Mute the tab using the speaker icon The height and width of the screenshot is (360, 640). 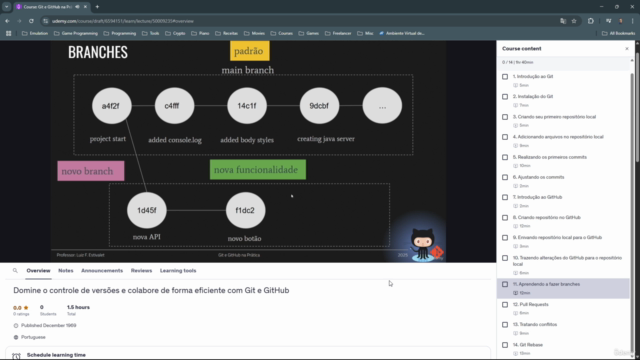[x=78, y=7]
